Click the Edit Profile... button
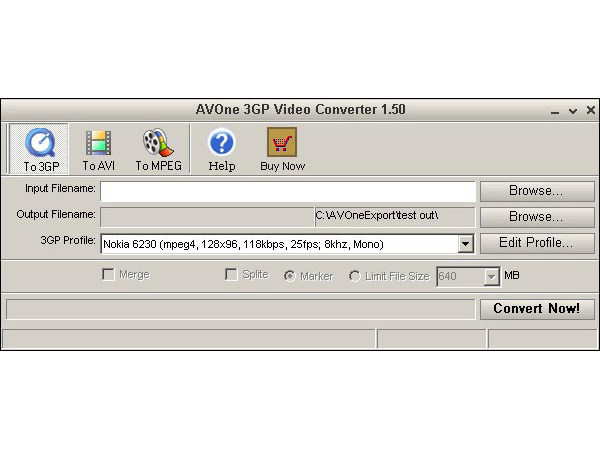600x450 pixels. 537,243
